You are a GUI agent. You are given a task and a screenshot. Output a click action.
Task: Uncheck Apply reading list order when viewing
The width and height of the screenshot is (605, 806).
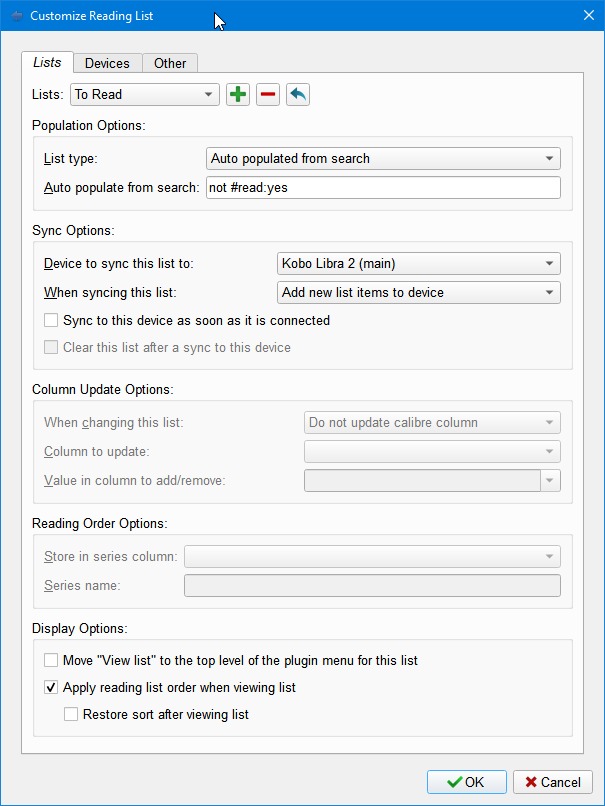point(51,688)
